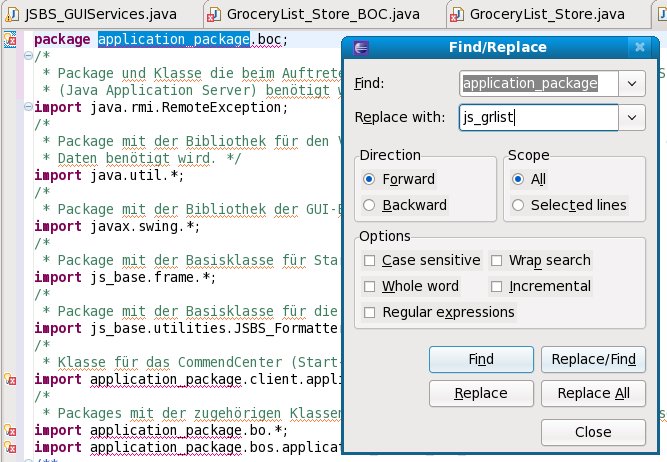
Task: Expand the Replace with history dropdown
Action: tap(632, 118)
